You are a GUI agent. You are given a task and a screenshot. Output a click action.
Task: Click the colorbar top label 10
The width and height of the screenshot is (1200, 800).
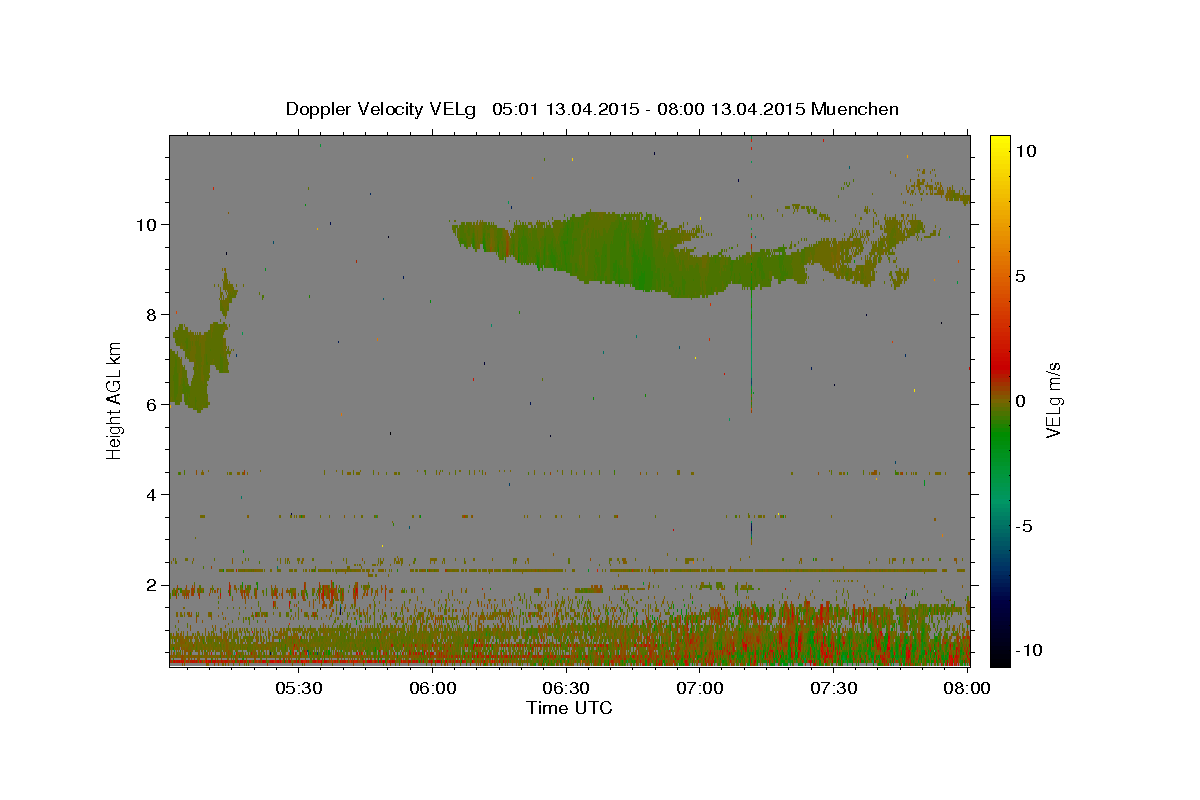click(1024, 151)
